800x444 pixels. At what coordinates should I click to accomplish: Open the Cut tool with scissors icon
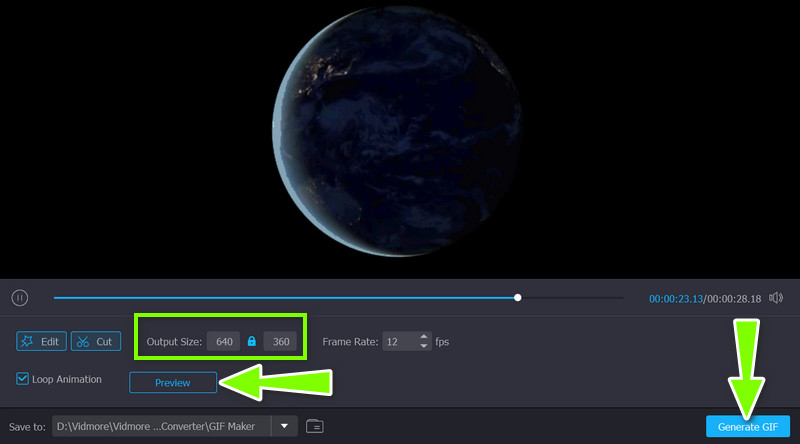95,341
